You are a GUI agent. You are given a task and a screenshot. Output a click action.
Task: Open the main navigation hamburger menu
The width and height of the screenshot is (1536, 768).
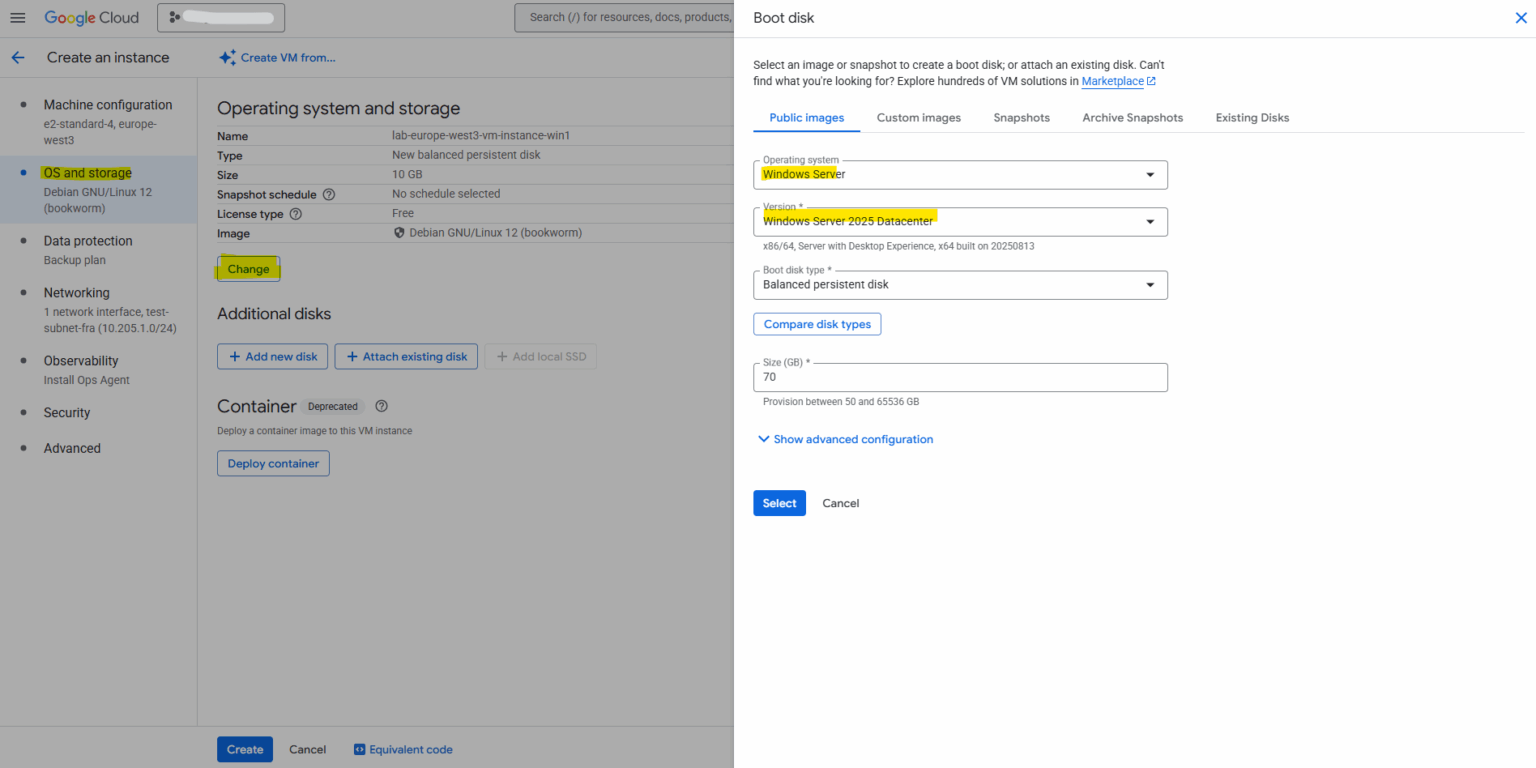tap(17, 17)
